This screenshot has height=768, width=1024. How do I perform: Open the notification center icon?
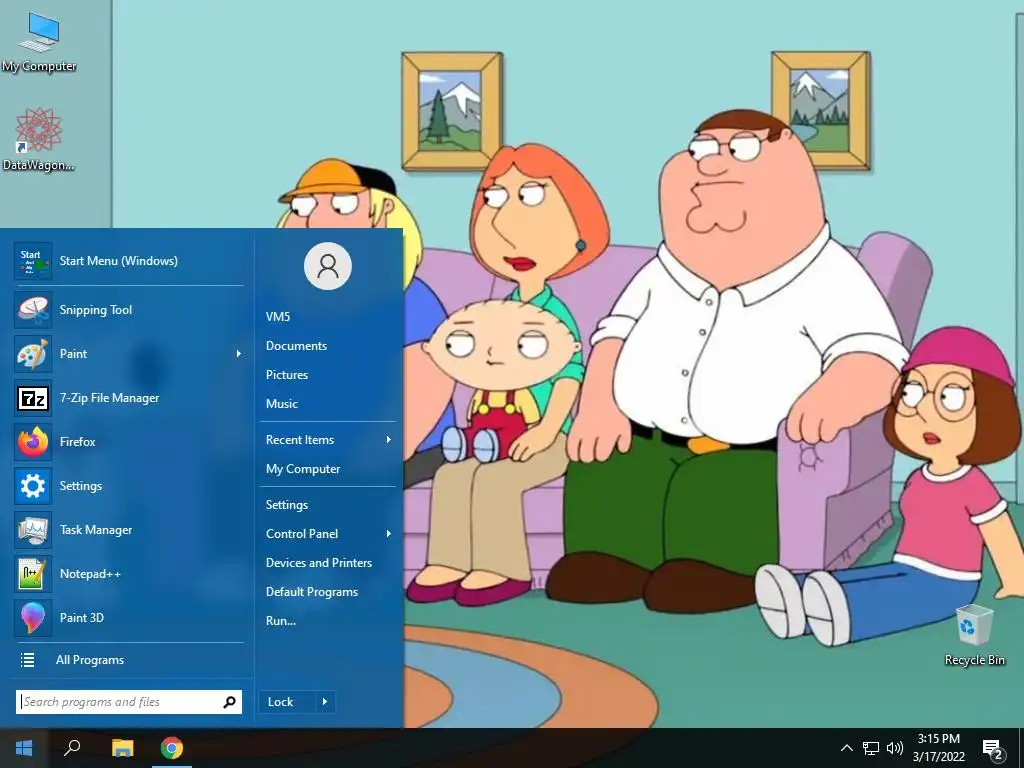(993, 749)
